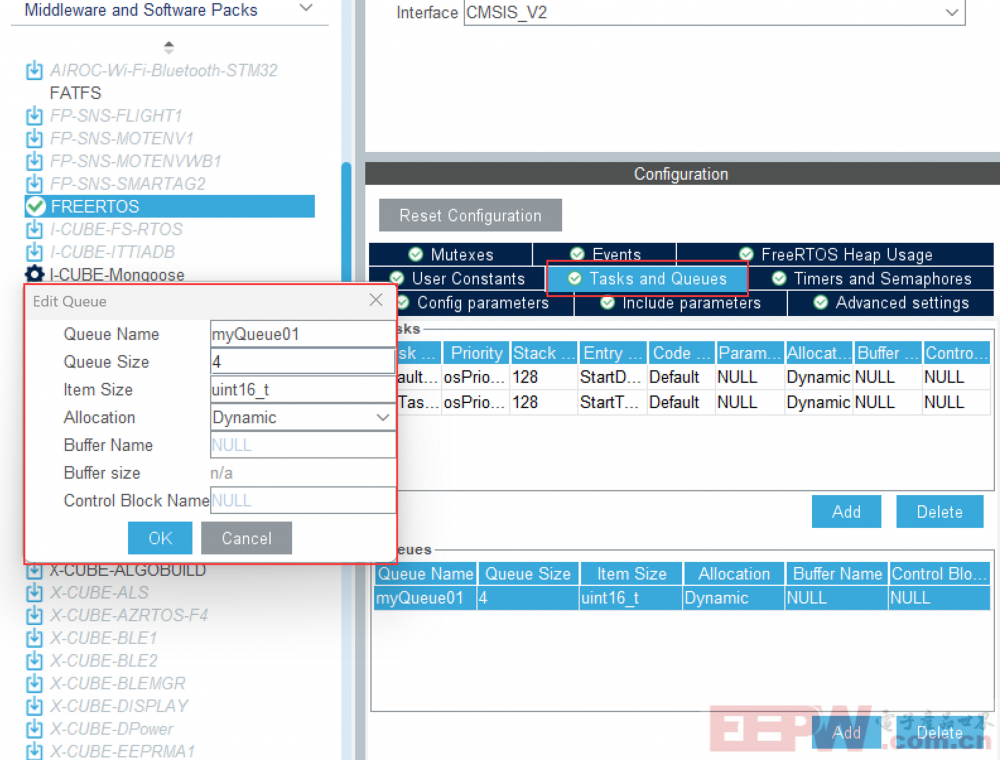Switch to the Mutexes tab
Image resolution: width=1000 pixels, height=760 pixels.
tap(451, 254)
